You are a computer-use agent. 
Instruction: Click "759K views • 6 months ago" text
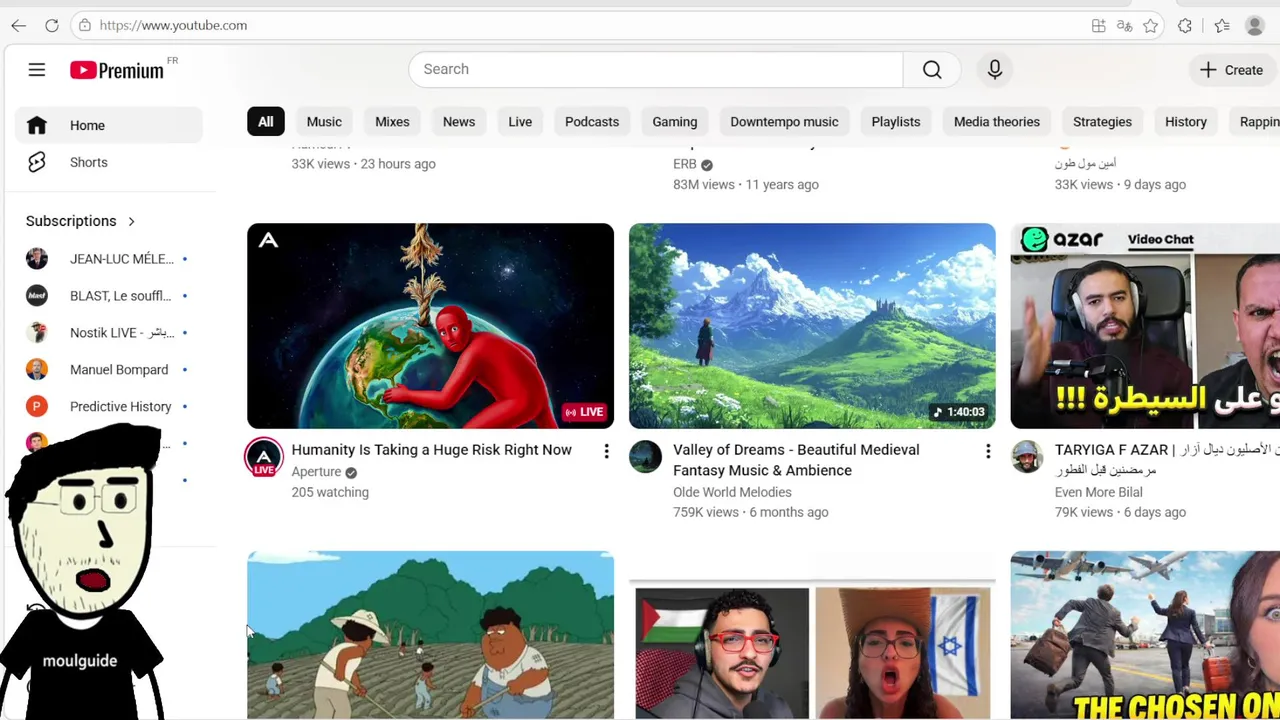point(751,512)
